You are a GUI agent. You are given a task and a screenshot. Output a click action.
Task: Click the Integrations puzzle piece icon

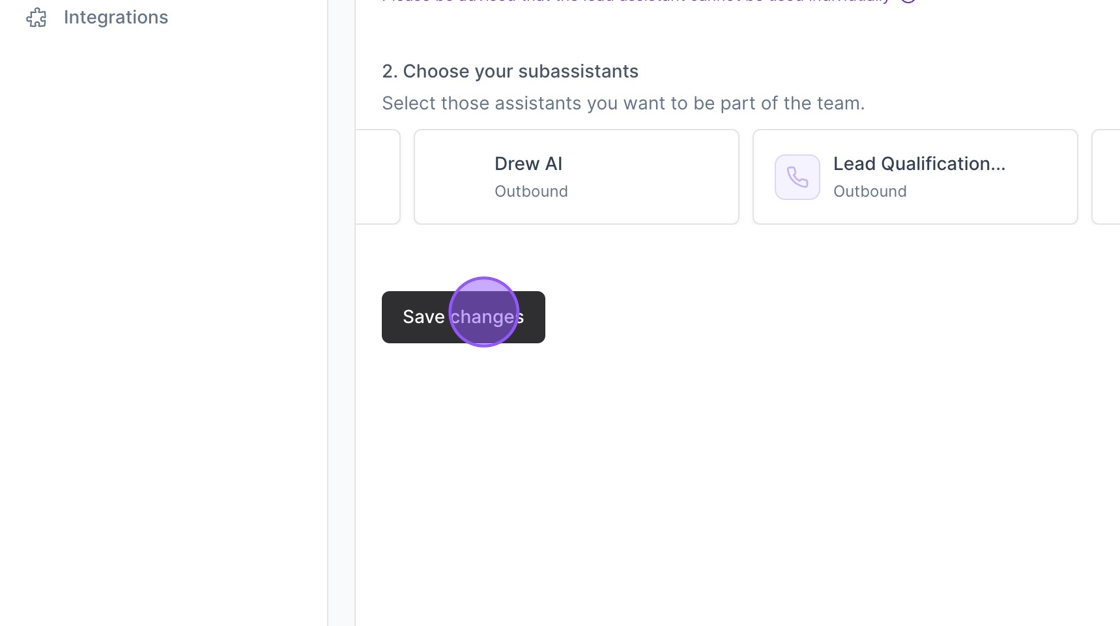(x=36, y=17)
